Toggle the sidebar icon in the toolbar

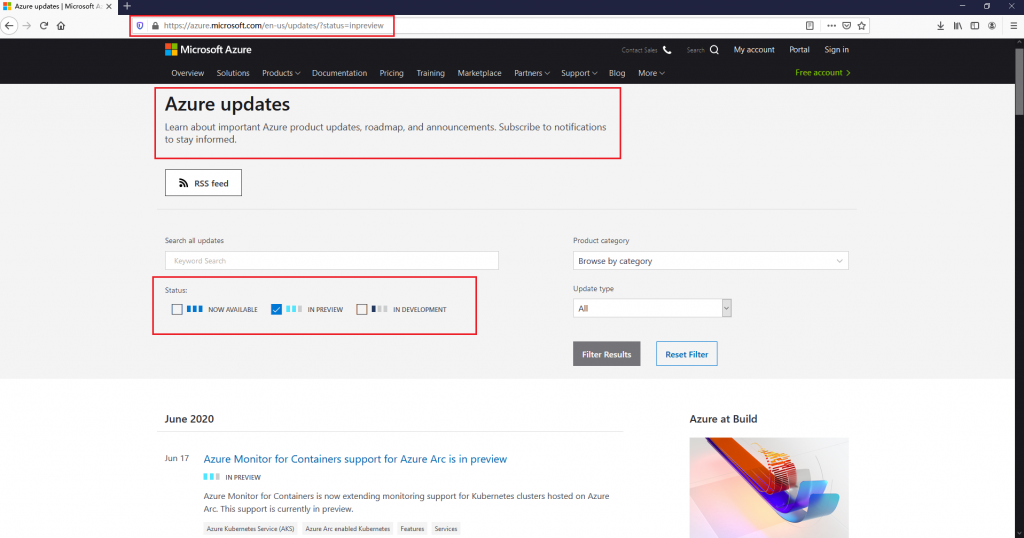click(974, 25)
